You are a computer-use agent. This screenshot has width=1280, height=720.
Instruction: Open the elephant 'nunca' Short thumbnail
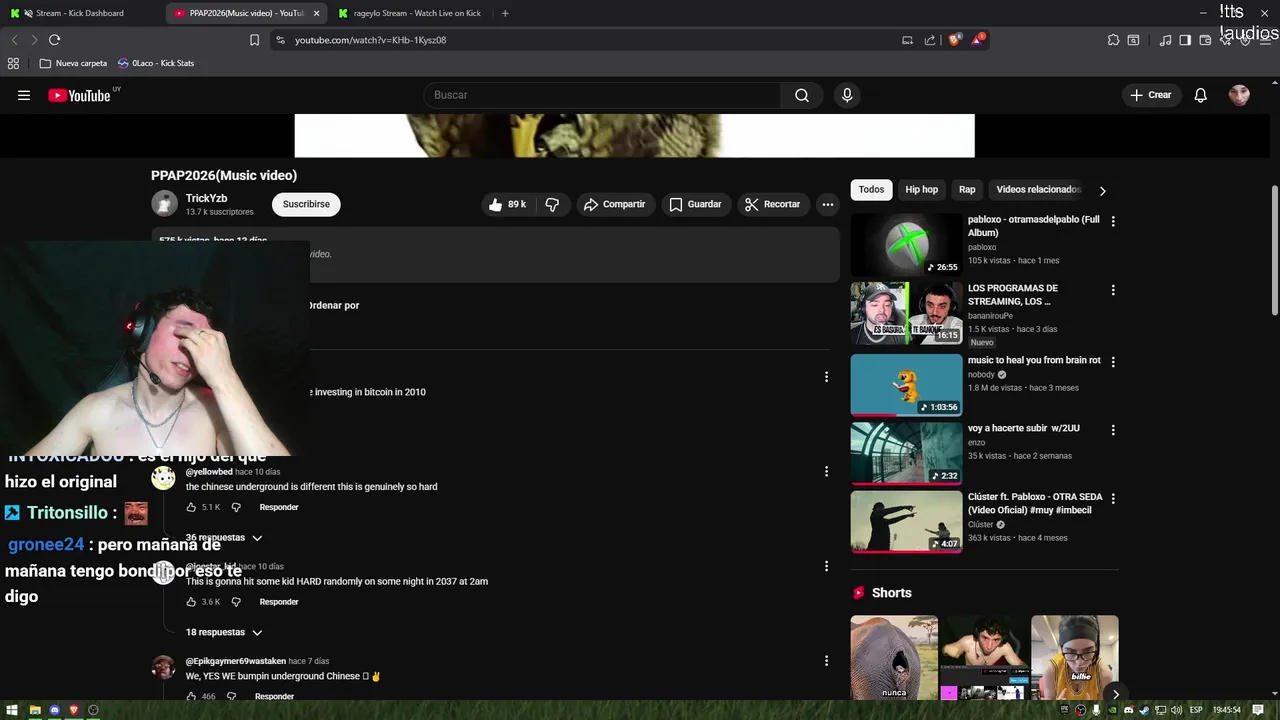894,658
